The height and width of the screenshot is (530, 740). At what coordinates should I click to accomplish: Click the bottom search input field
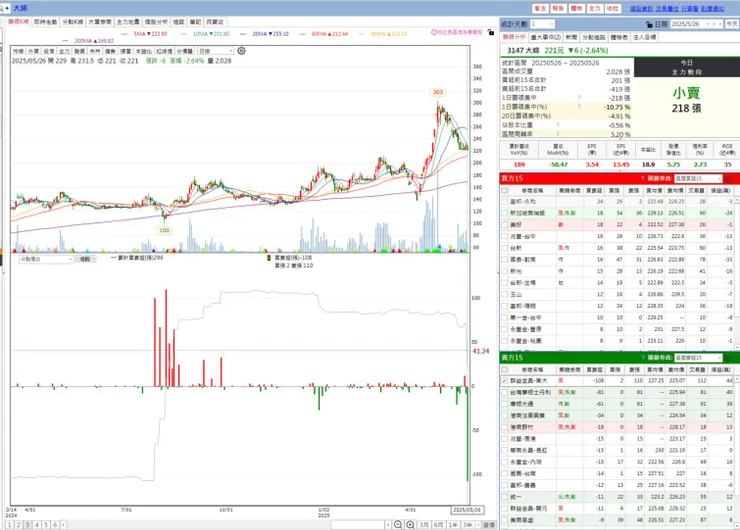pos(358,525)
